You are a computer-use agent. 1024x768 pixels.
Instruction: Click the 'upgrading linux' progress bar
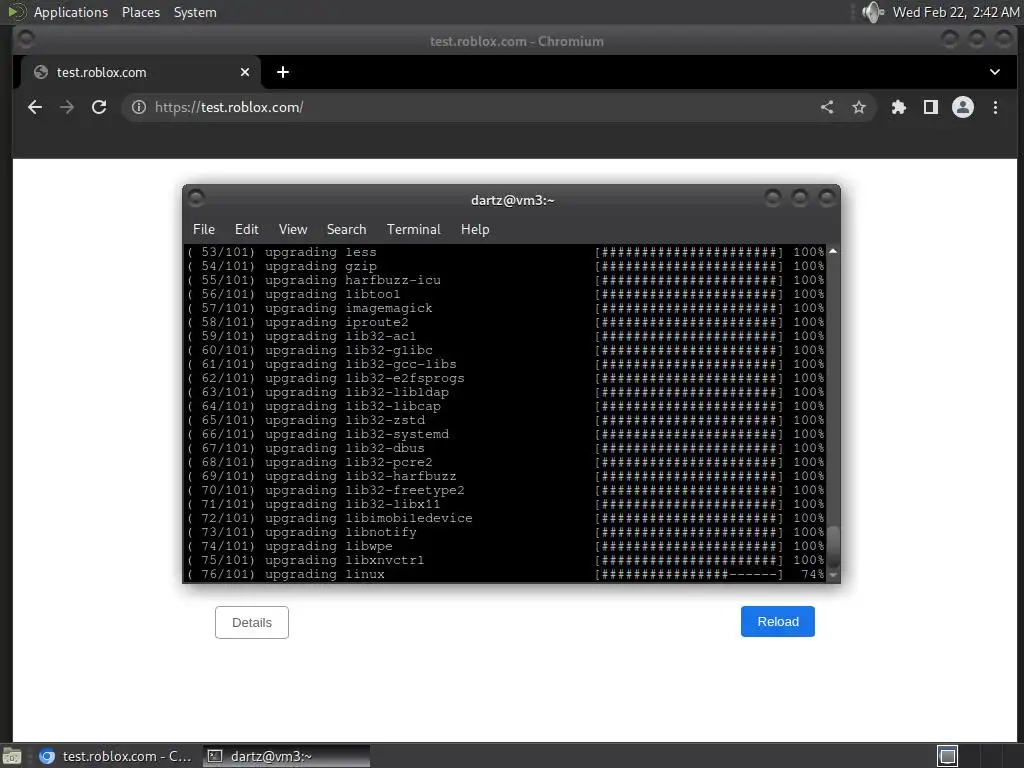tap(689, 574)
